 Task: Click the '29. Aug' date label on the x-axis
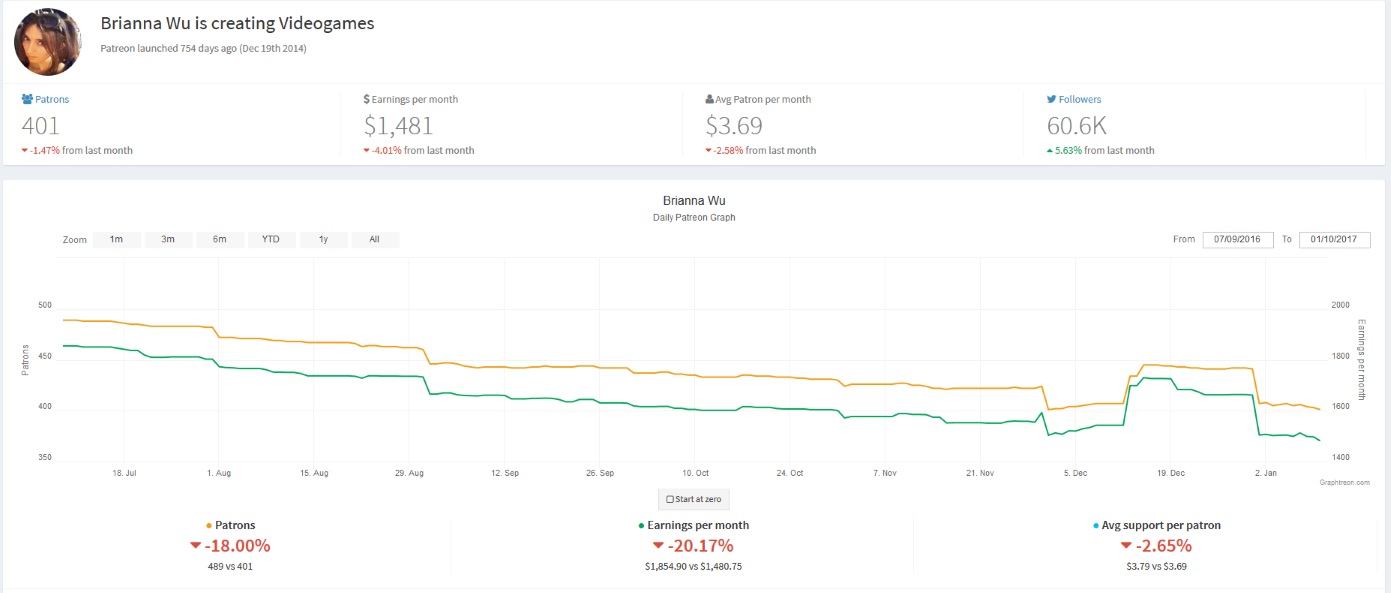[409, 472]
